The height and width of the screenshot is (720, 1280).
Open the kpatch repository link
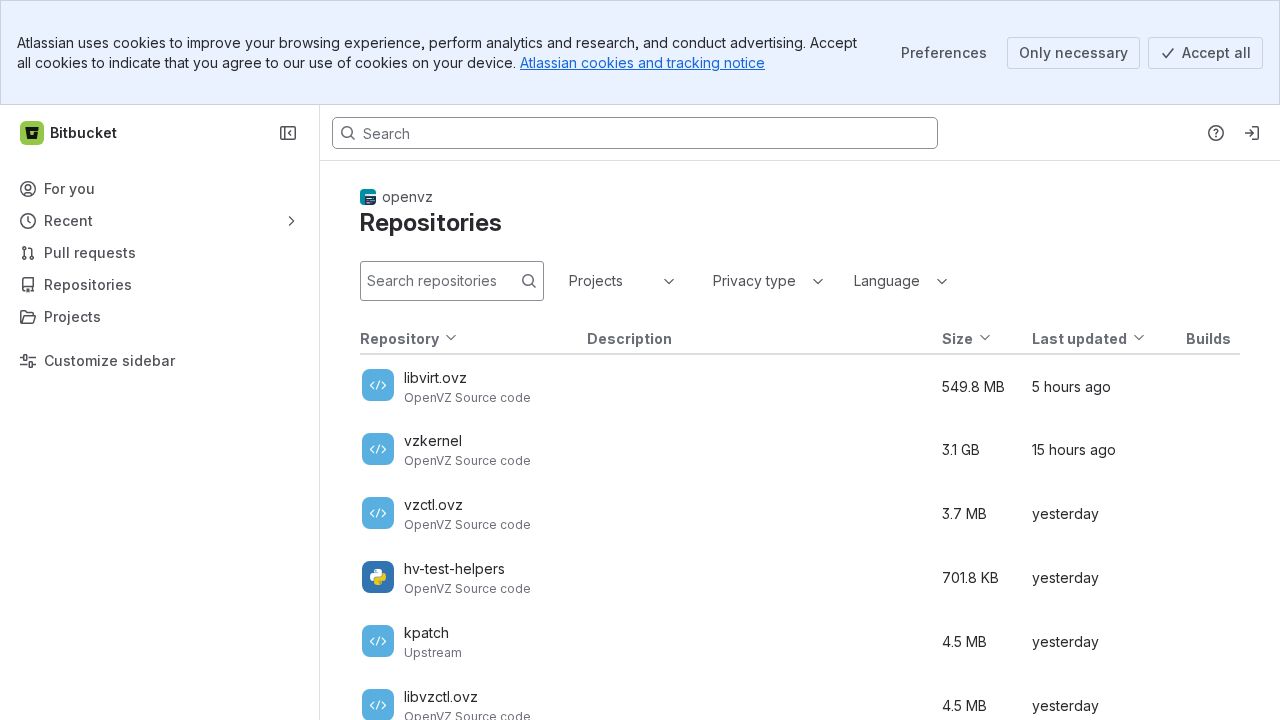[426, 633]
